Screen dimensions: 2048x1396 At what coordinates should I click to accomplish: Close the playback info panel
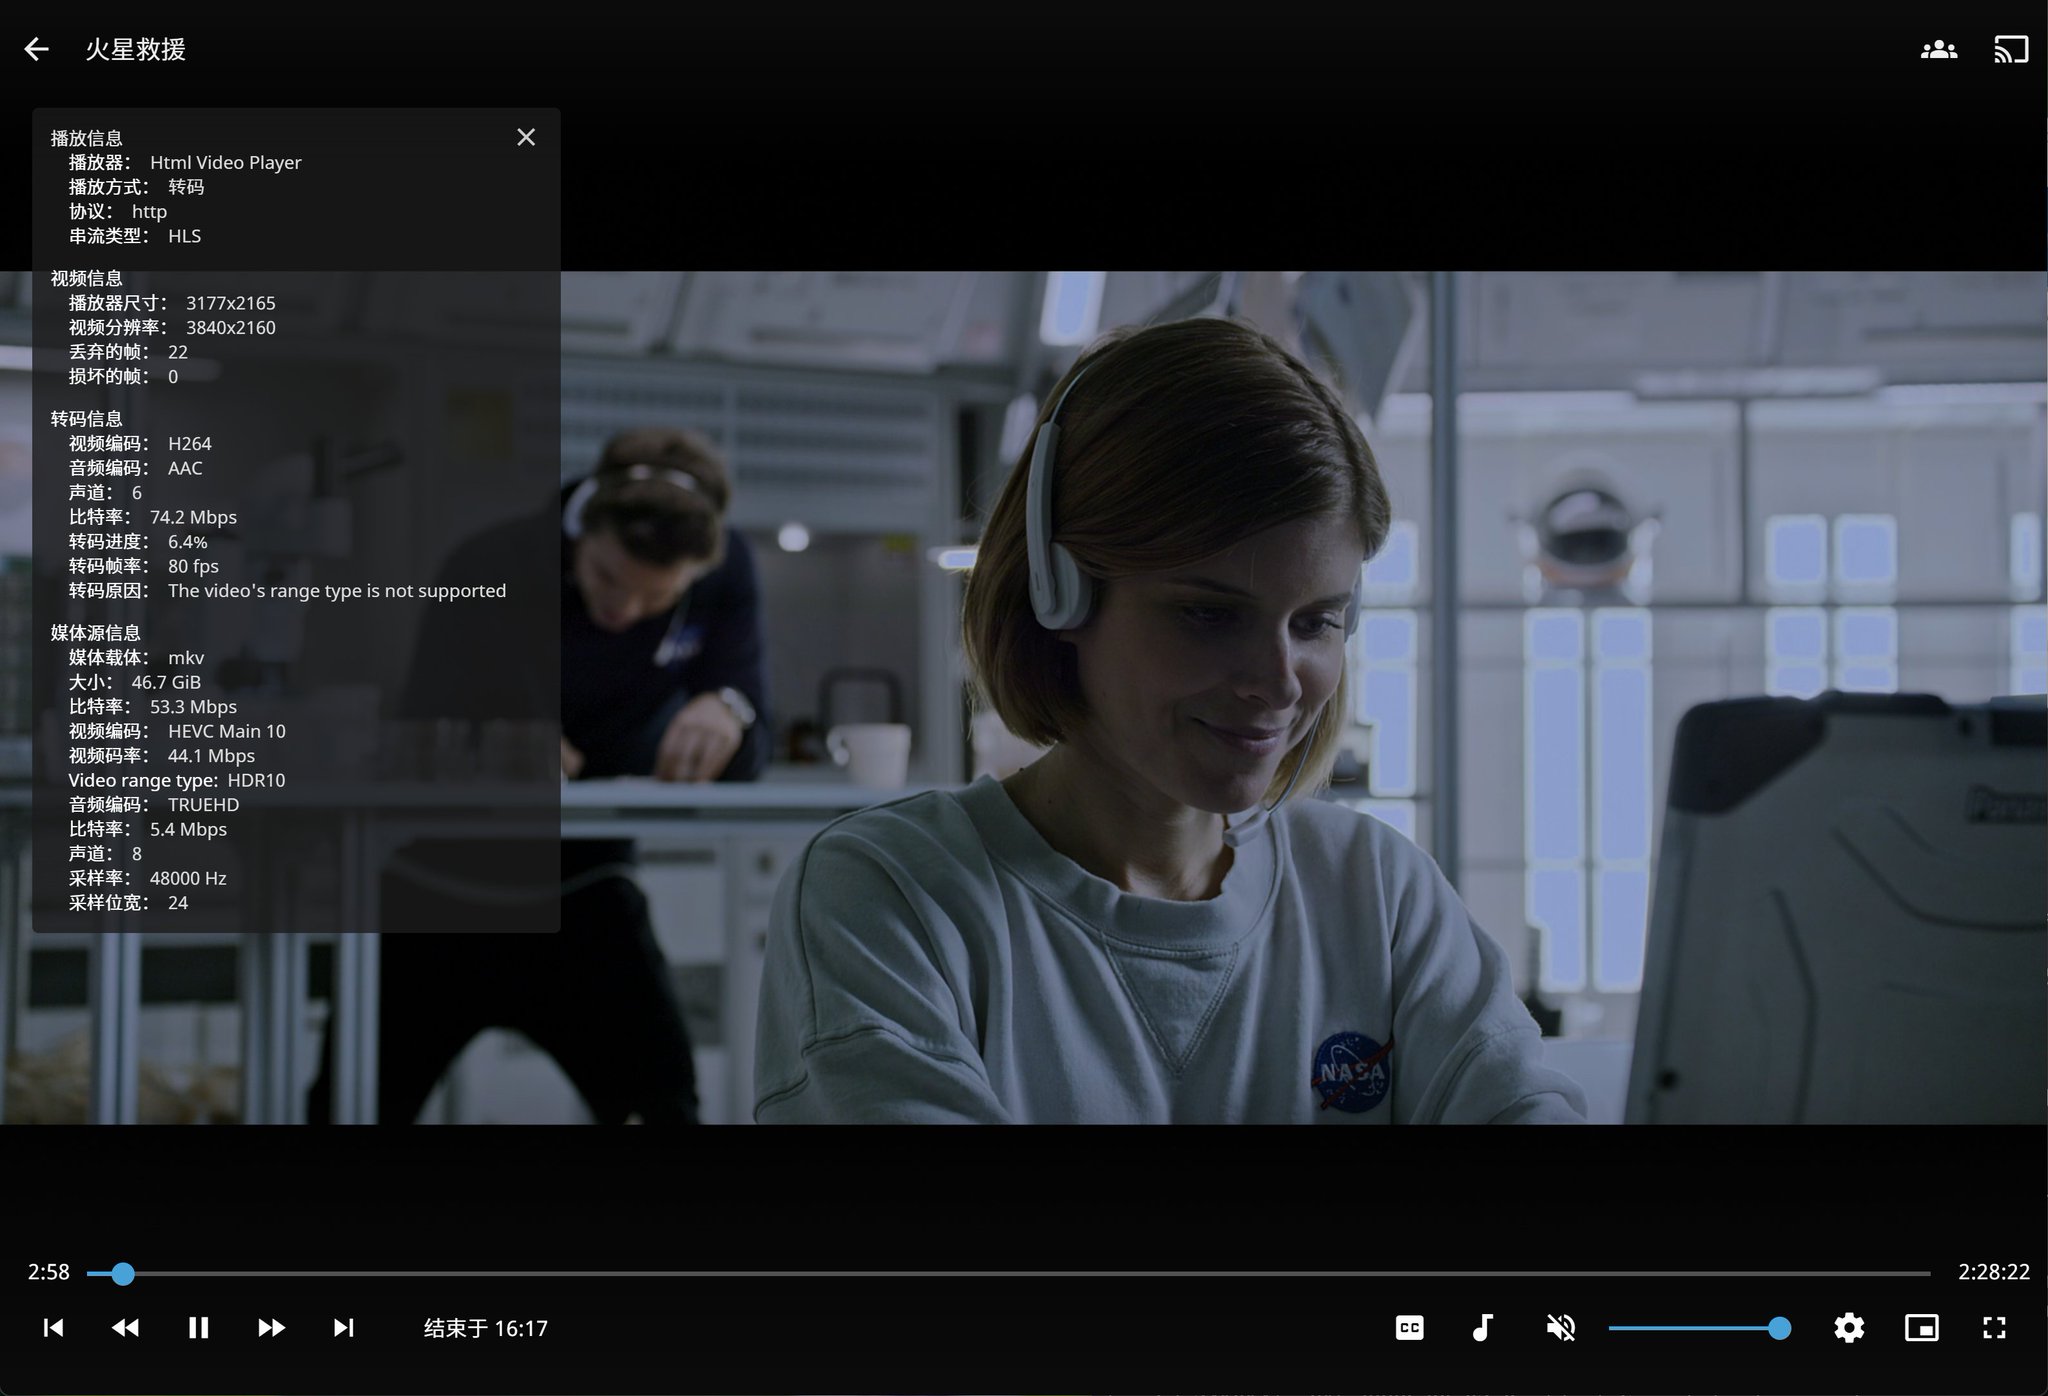click(x=526, y=137)
